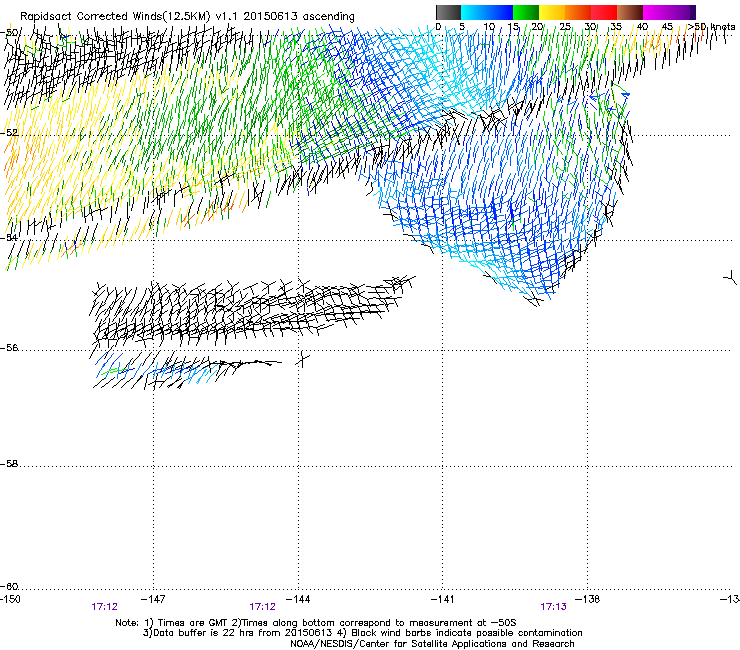Click the "40" label under the color bar
Screen dimensions: 740x650
point(642,27)
